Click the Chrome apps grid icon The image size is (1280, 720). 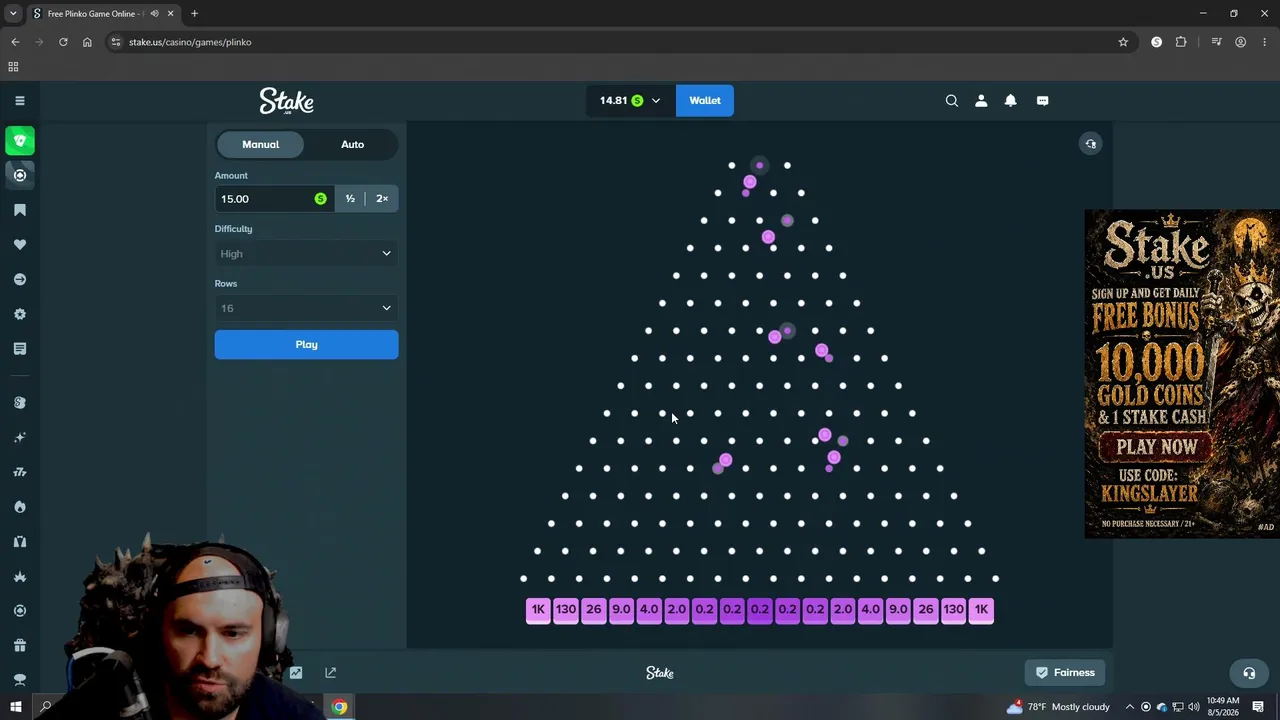coord(13,67)
